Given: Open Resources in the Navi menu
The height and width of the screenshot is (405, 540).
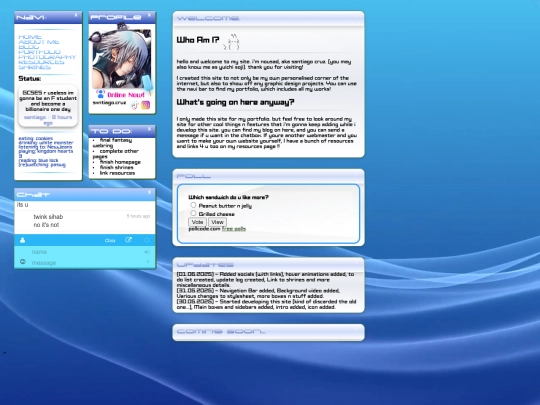Looking at the screenshot, I should tap(41, 62).
